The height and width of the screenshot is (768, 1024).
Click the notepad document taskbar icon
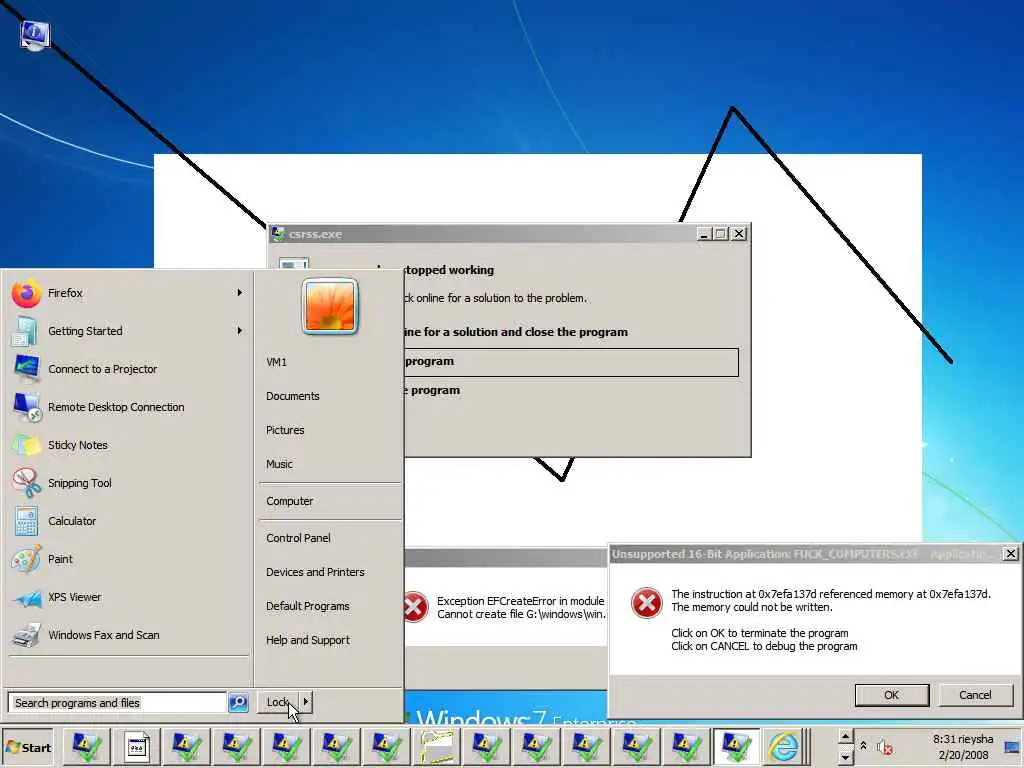[x=136, y=746]
